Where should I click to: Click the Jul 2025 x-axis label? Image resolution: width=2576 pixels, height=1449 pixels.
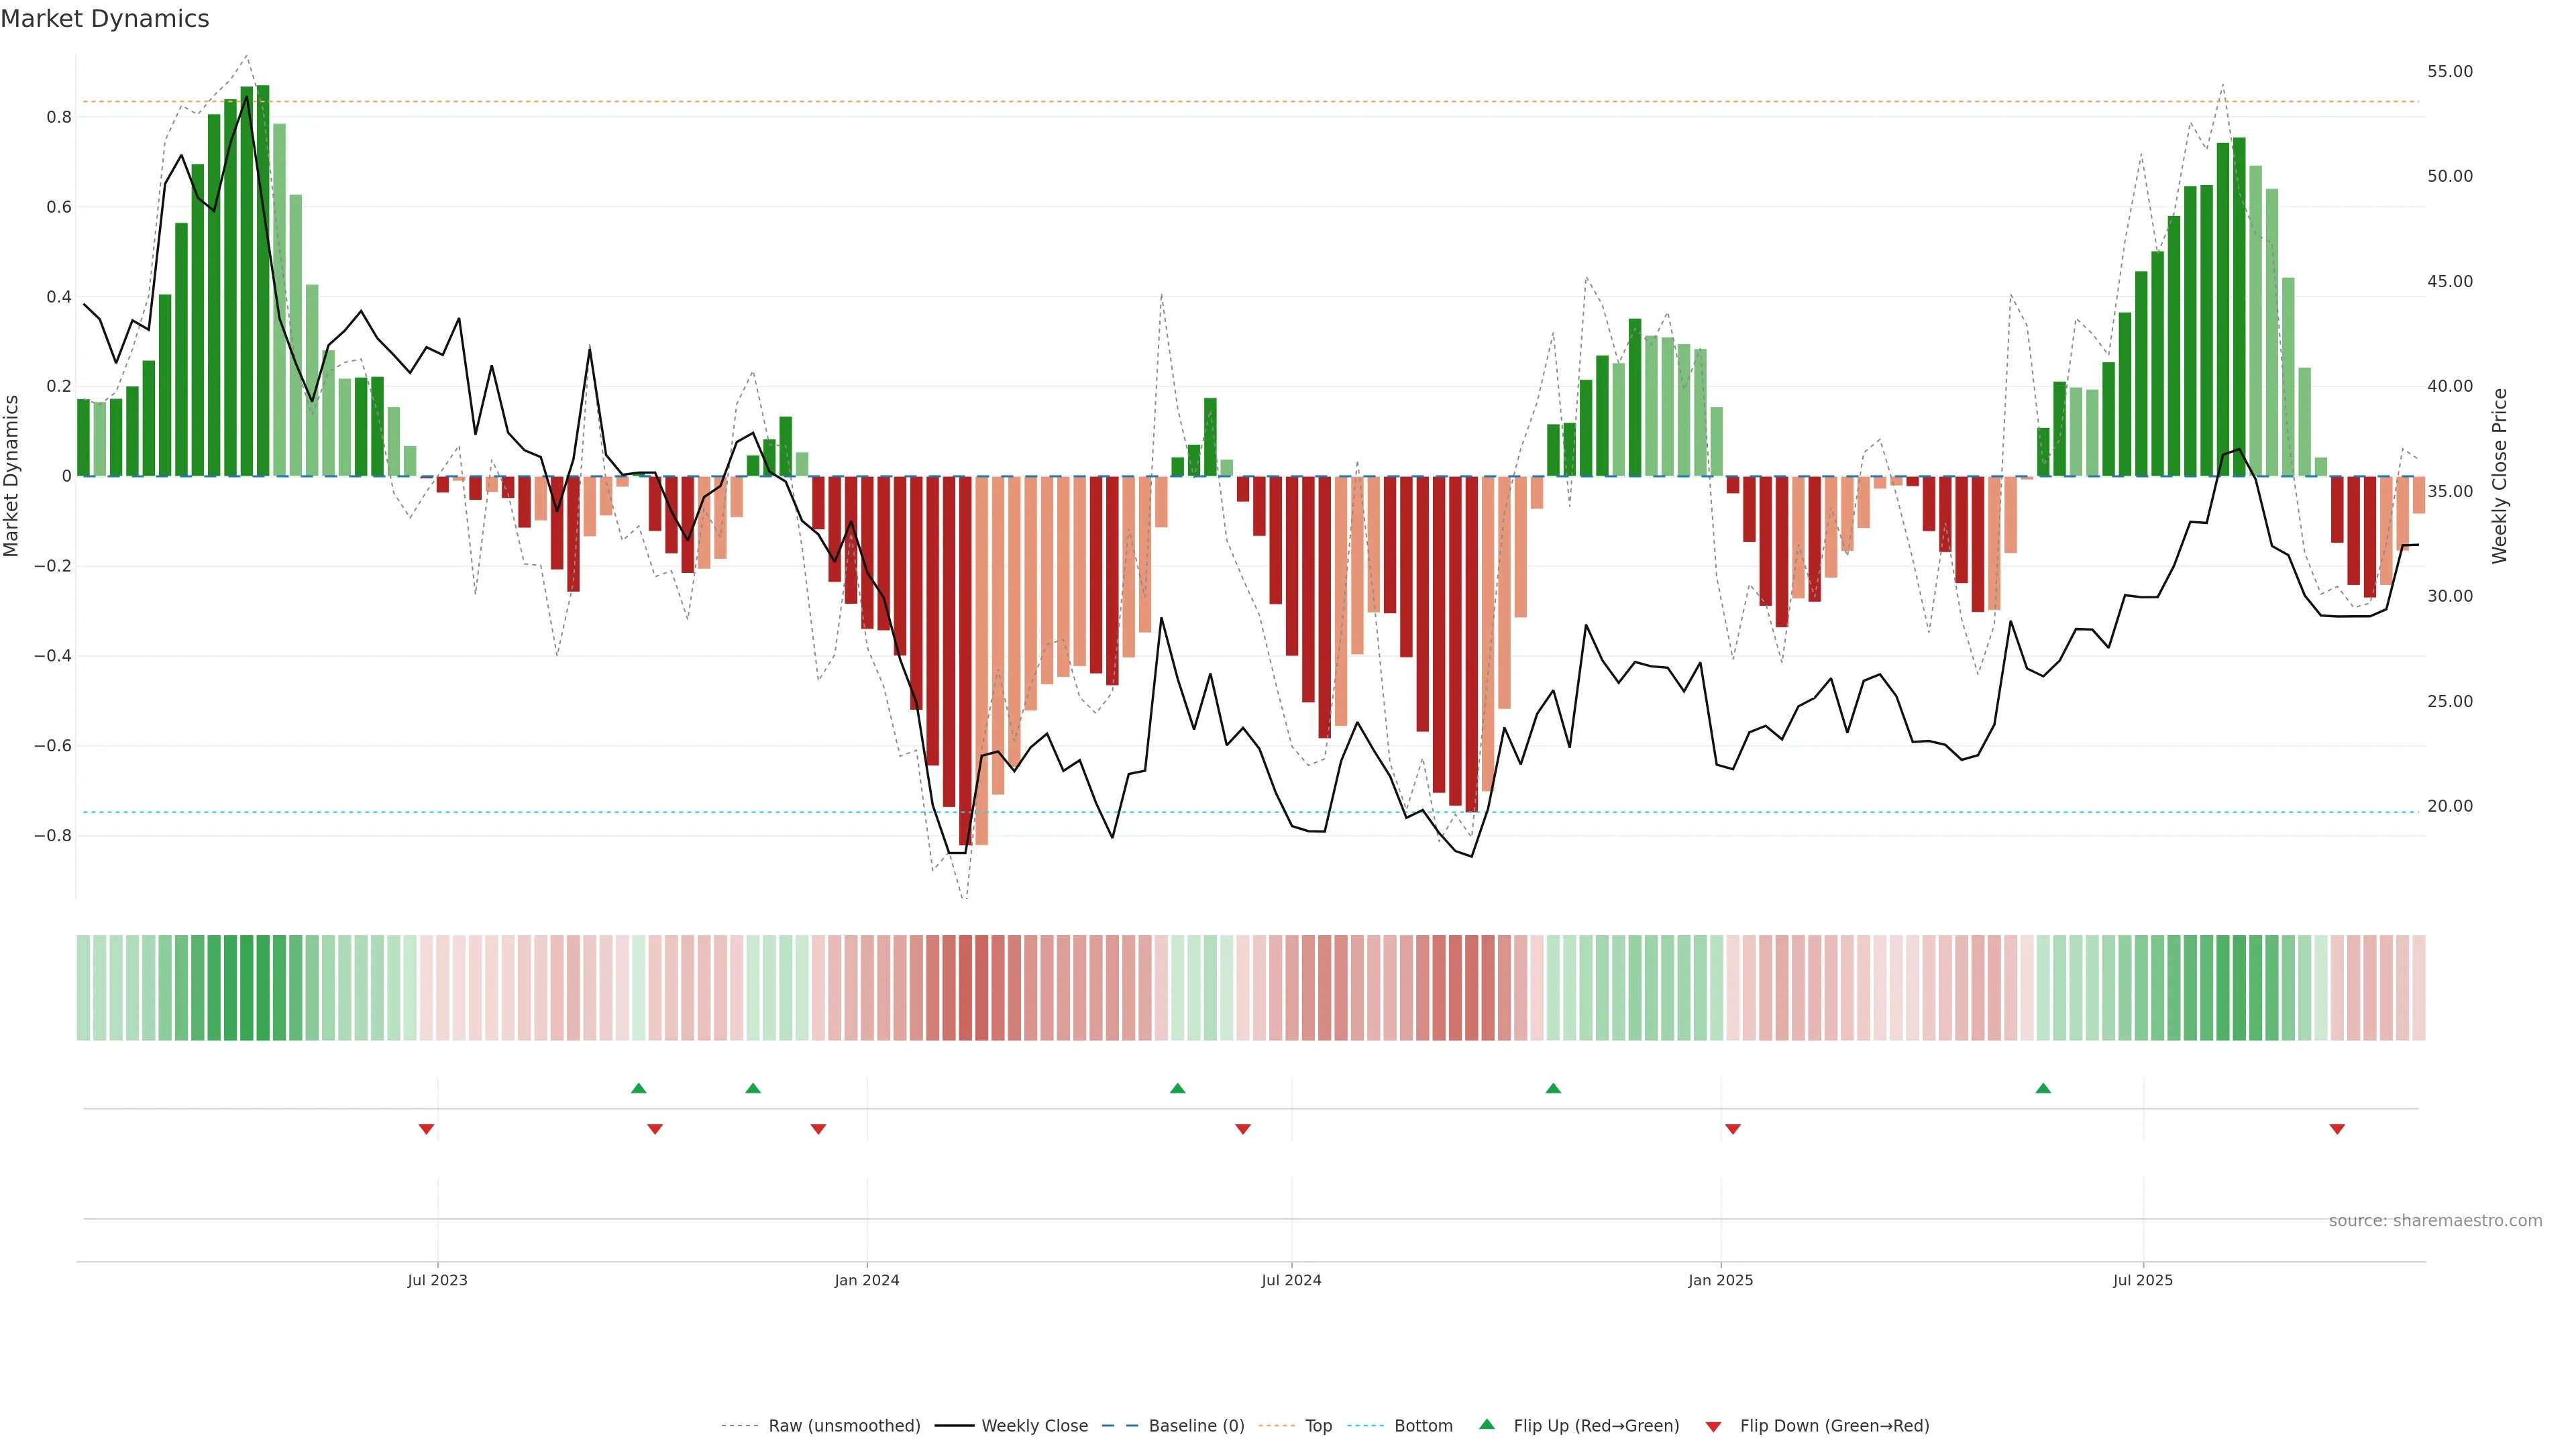pyautogui.click(x=2143, y=1280)
